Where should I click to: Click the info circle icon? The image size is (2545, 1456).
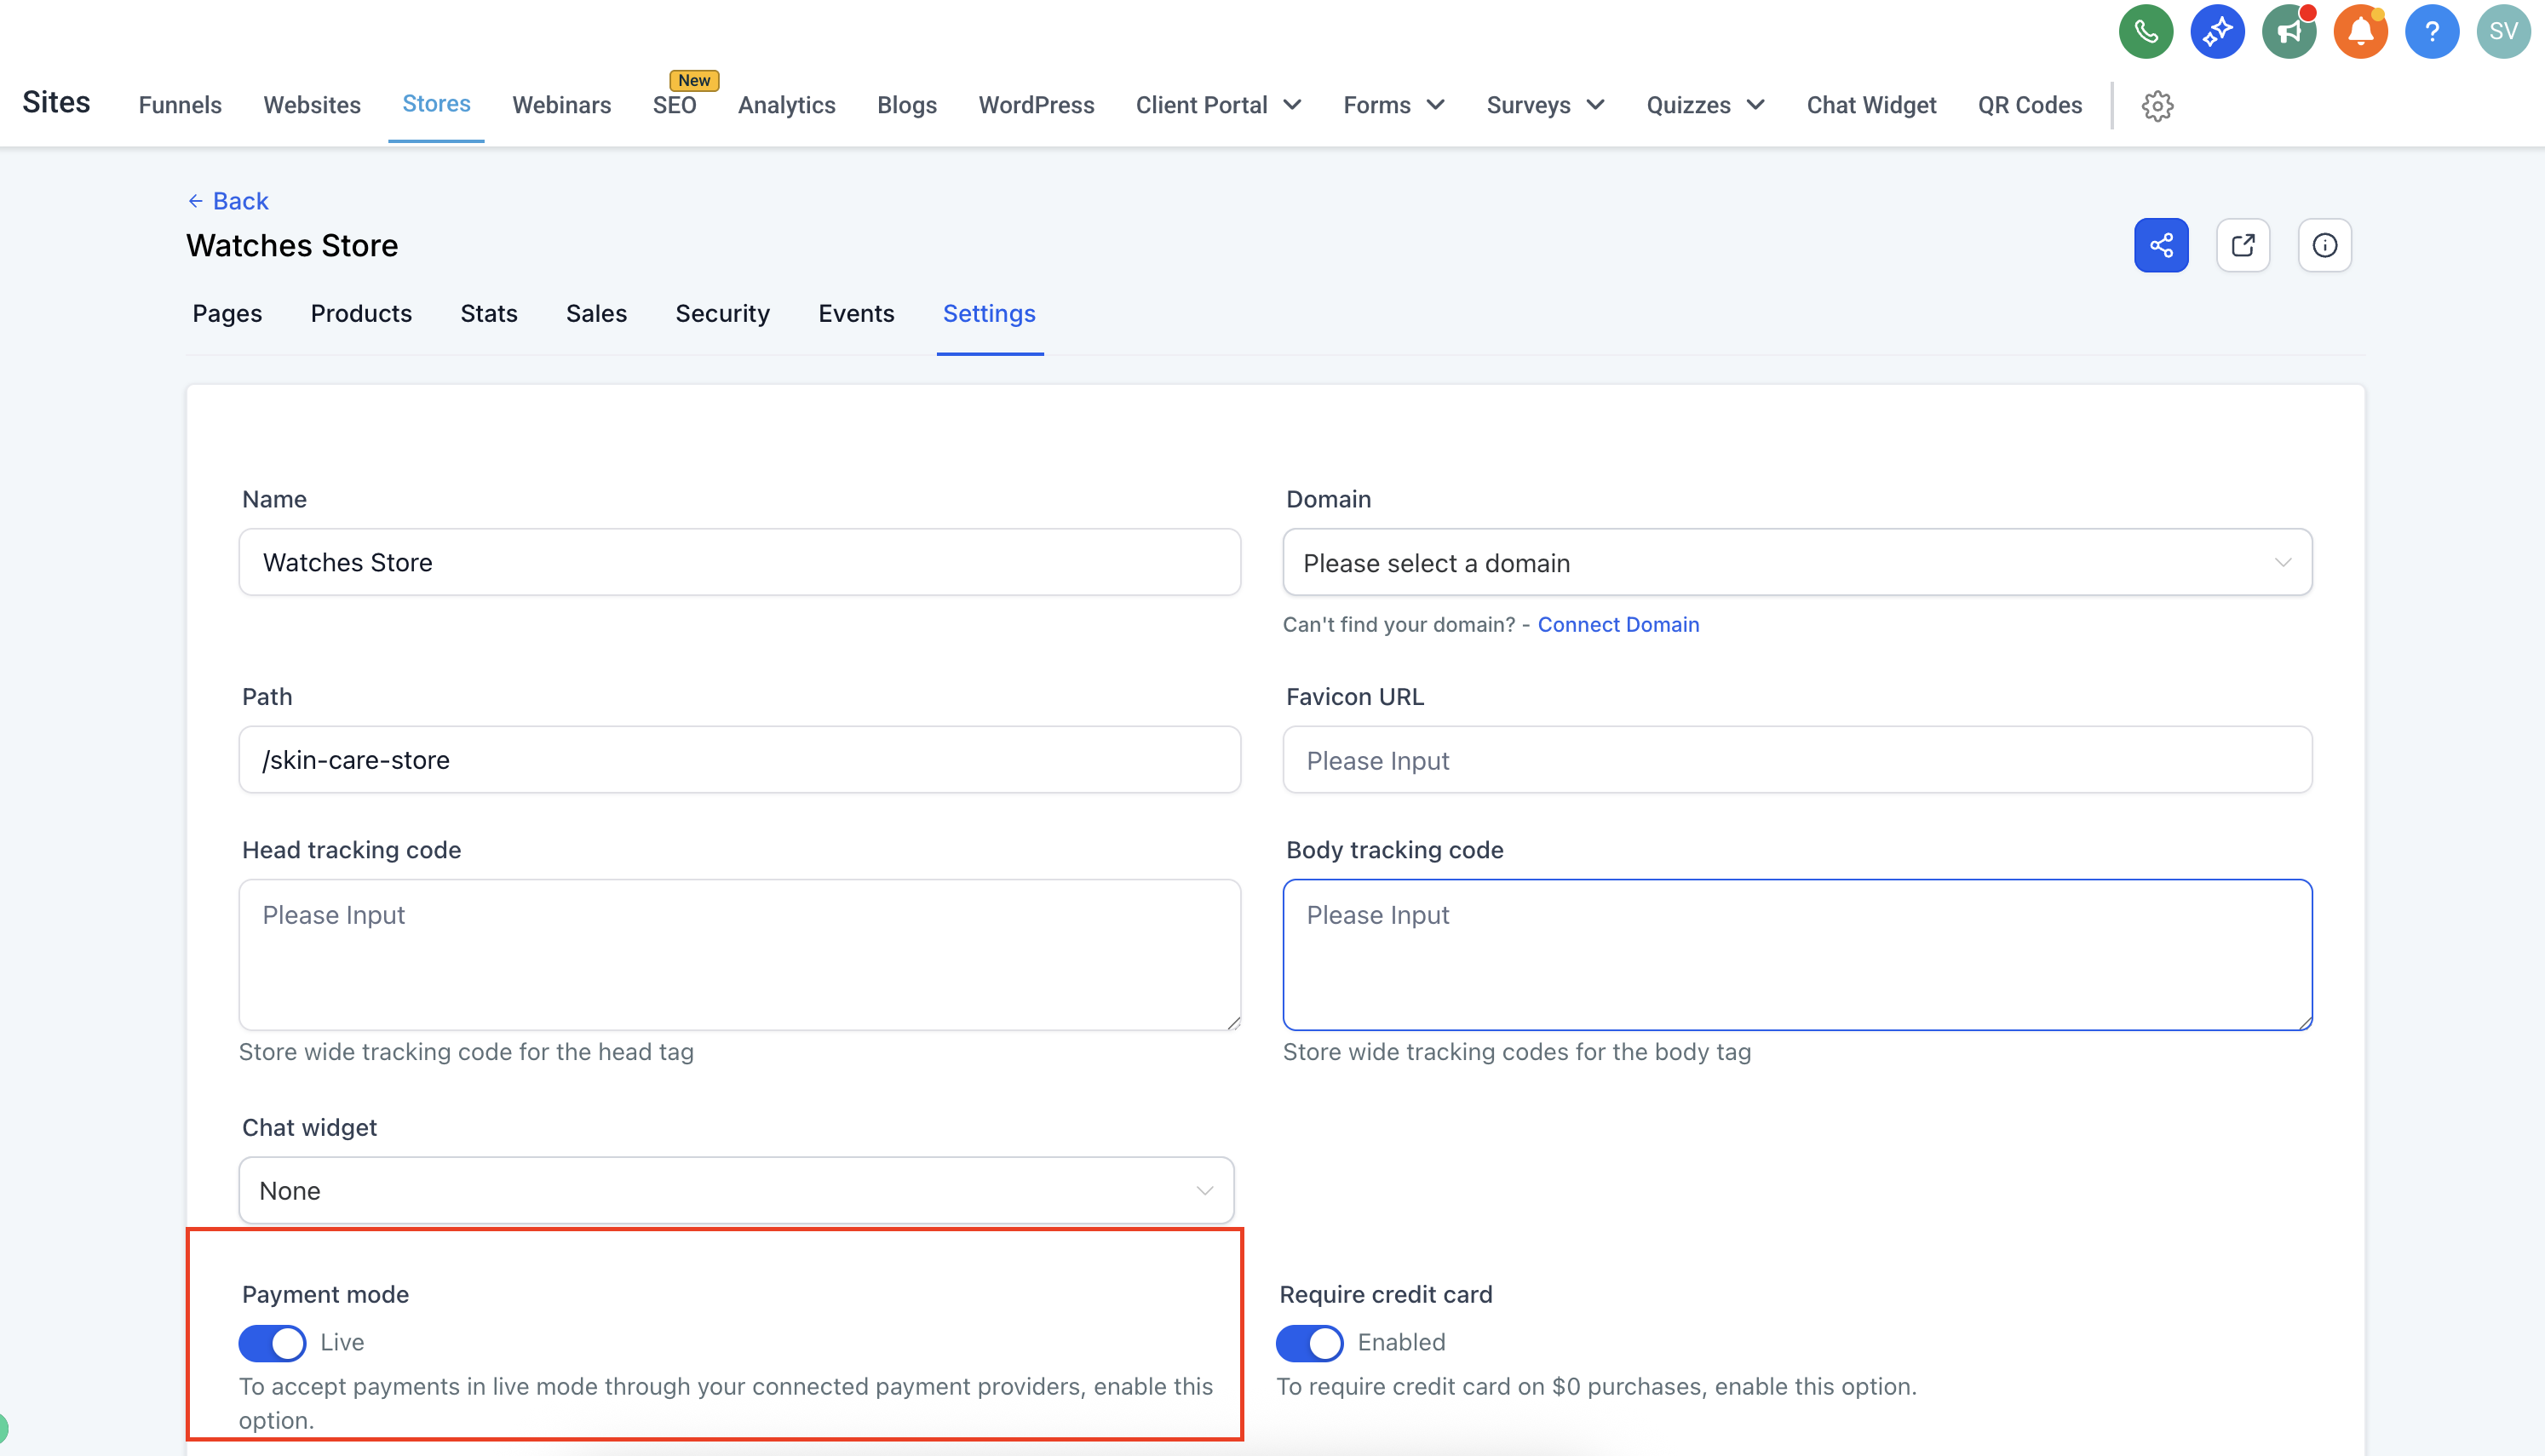click(x=2324, y=245)
